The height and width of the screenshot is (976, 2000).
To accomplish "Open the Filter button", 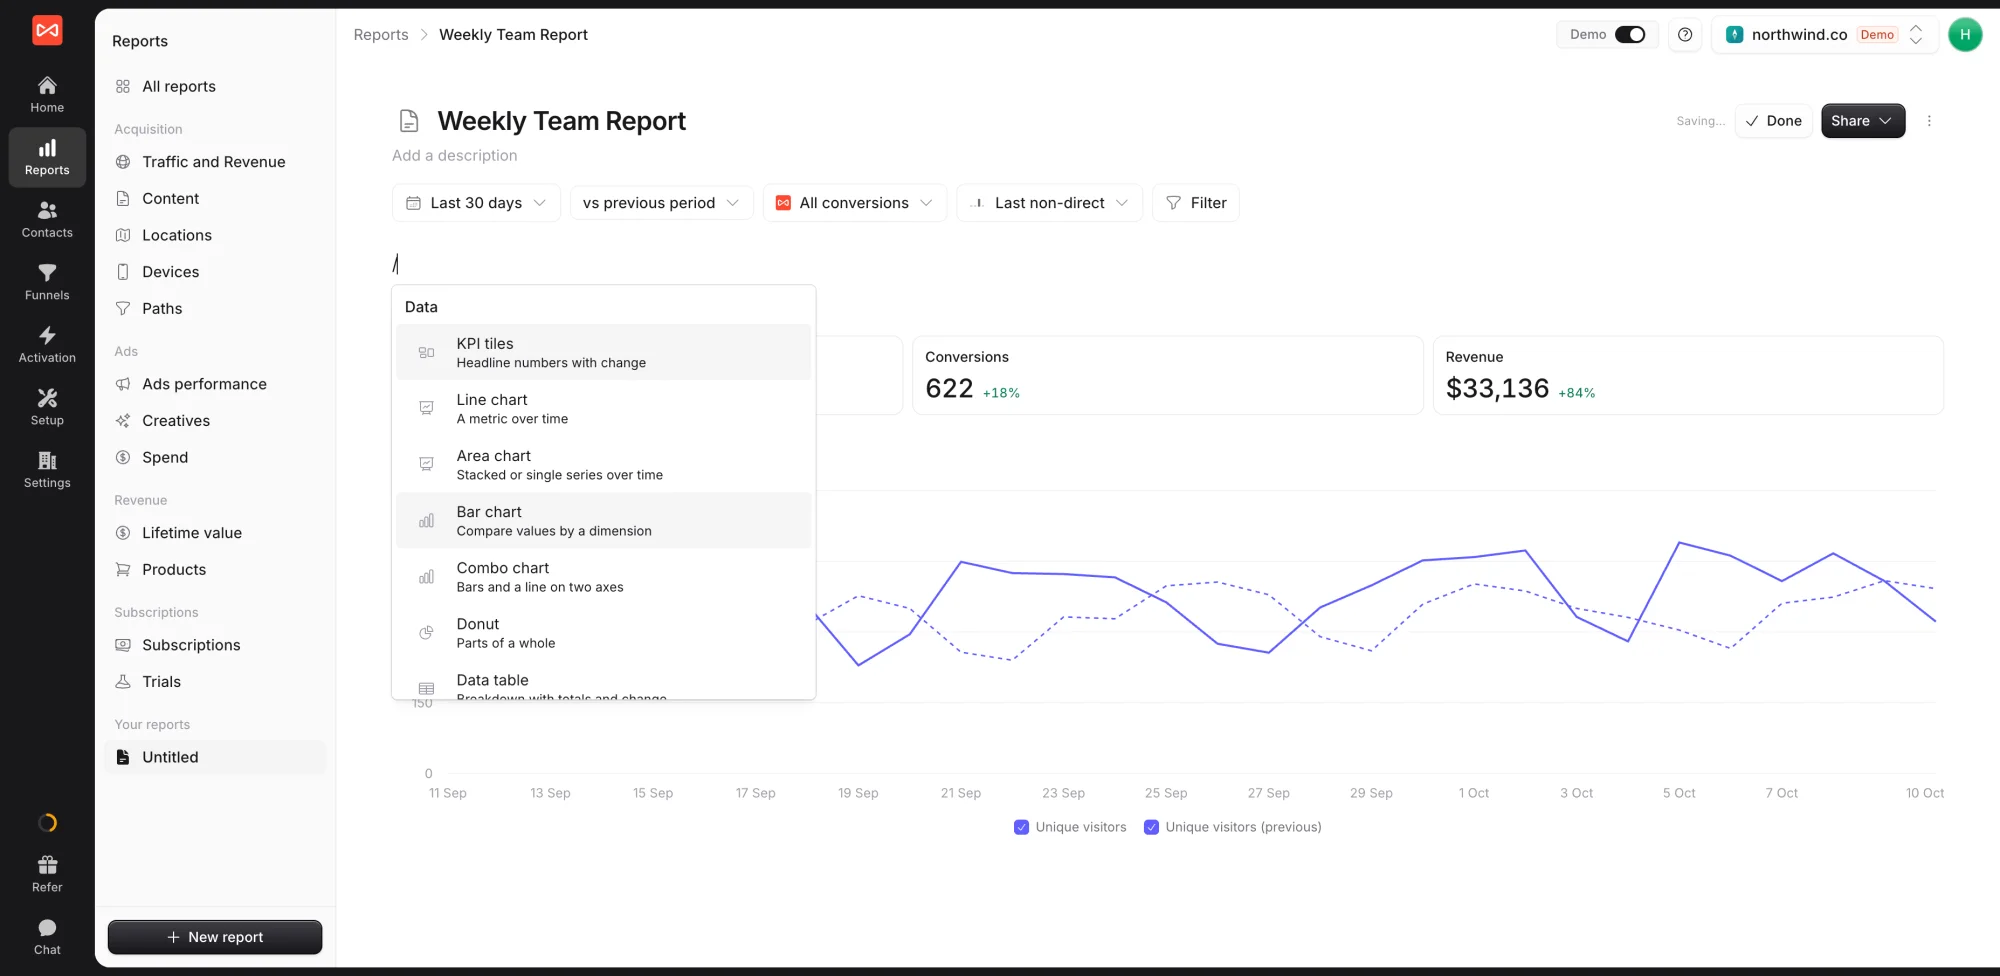I will click(1196, 203).
